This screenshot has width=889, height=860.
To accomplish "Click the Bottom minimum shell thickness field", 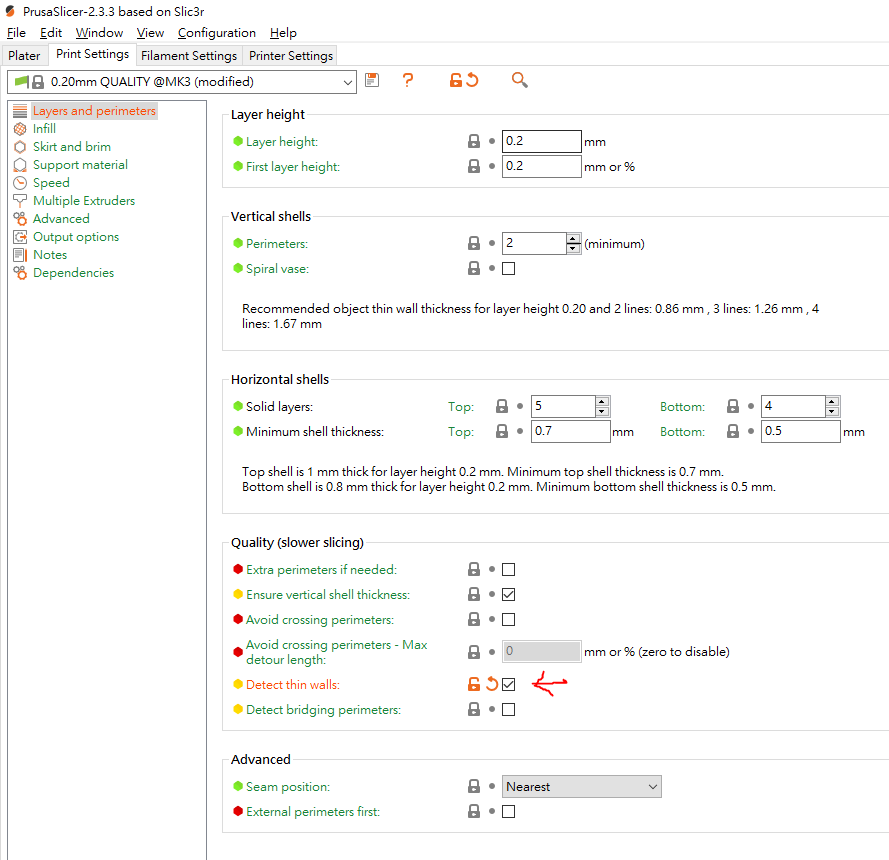I will click(x=800, y=431).
